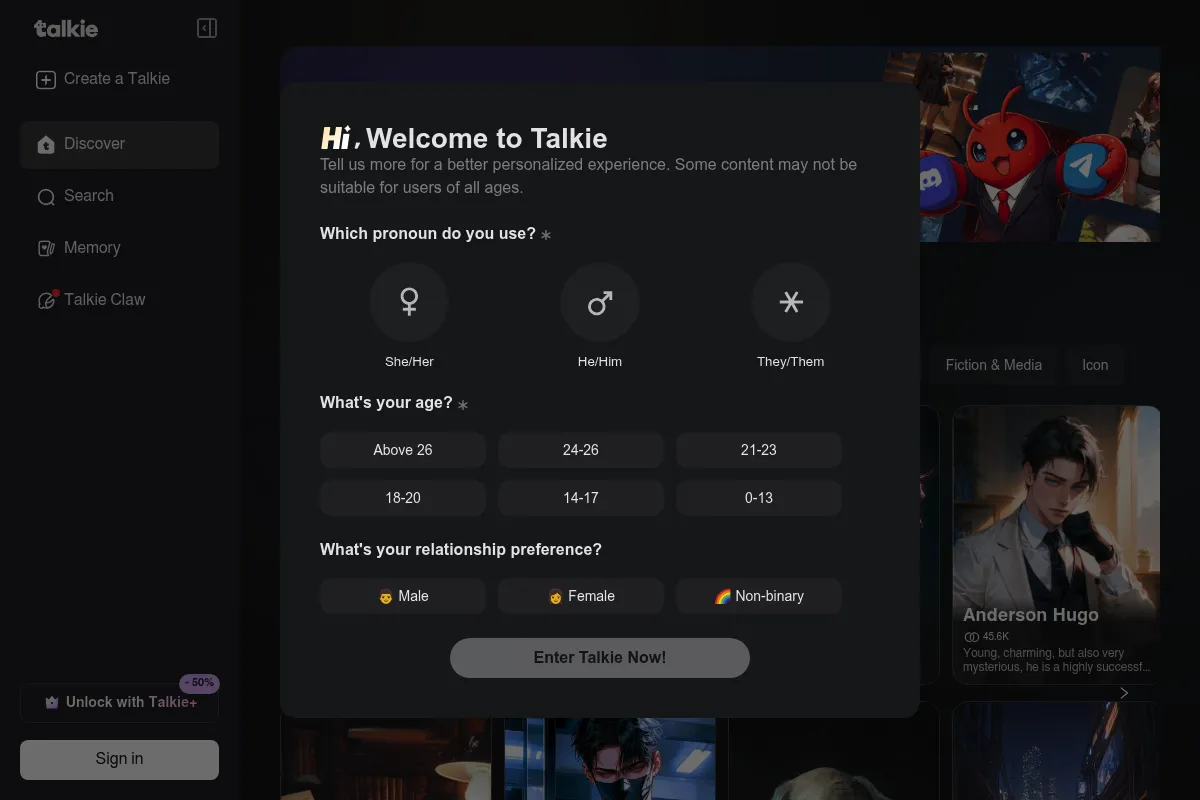Screen dimensions: 1200x800
Task: Click Enter Talkie Now! button
Action: (600, 658)
